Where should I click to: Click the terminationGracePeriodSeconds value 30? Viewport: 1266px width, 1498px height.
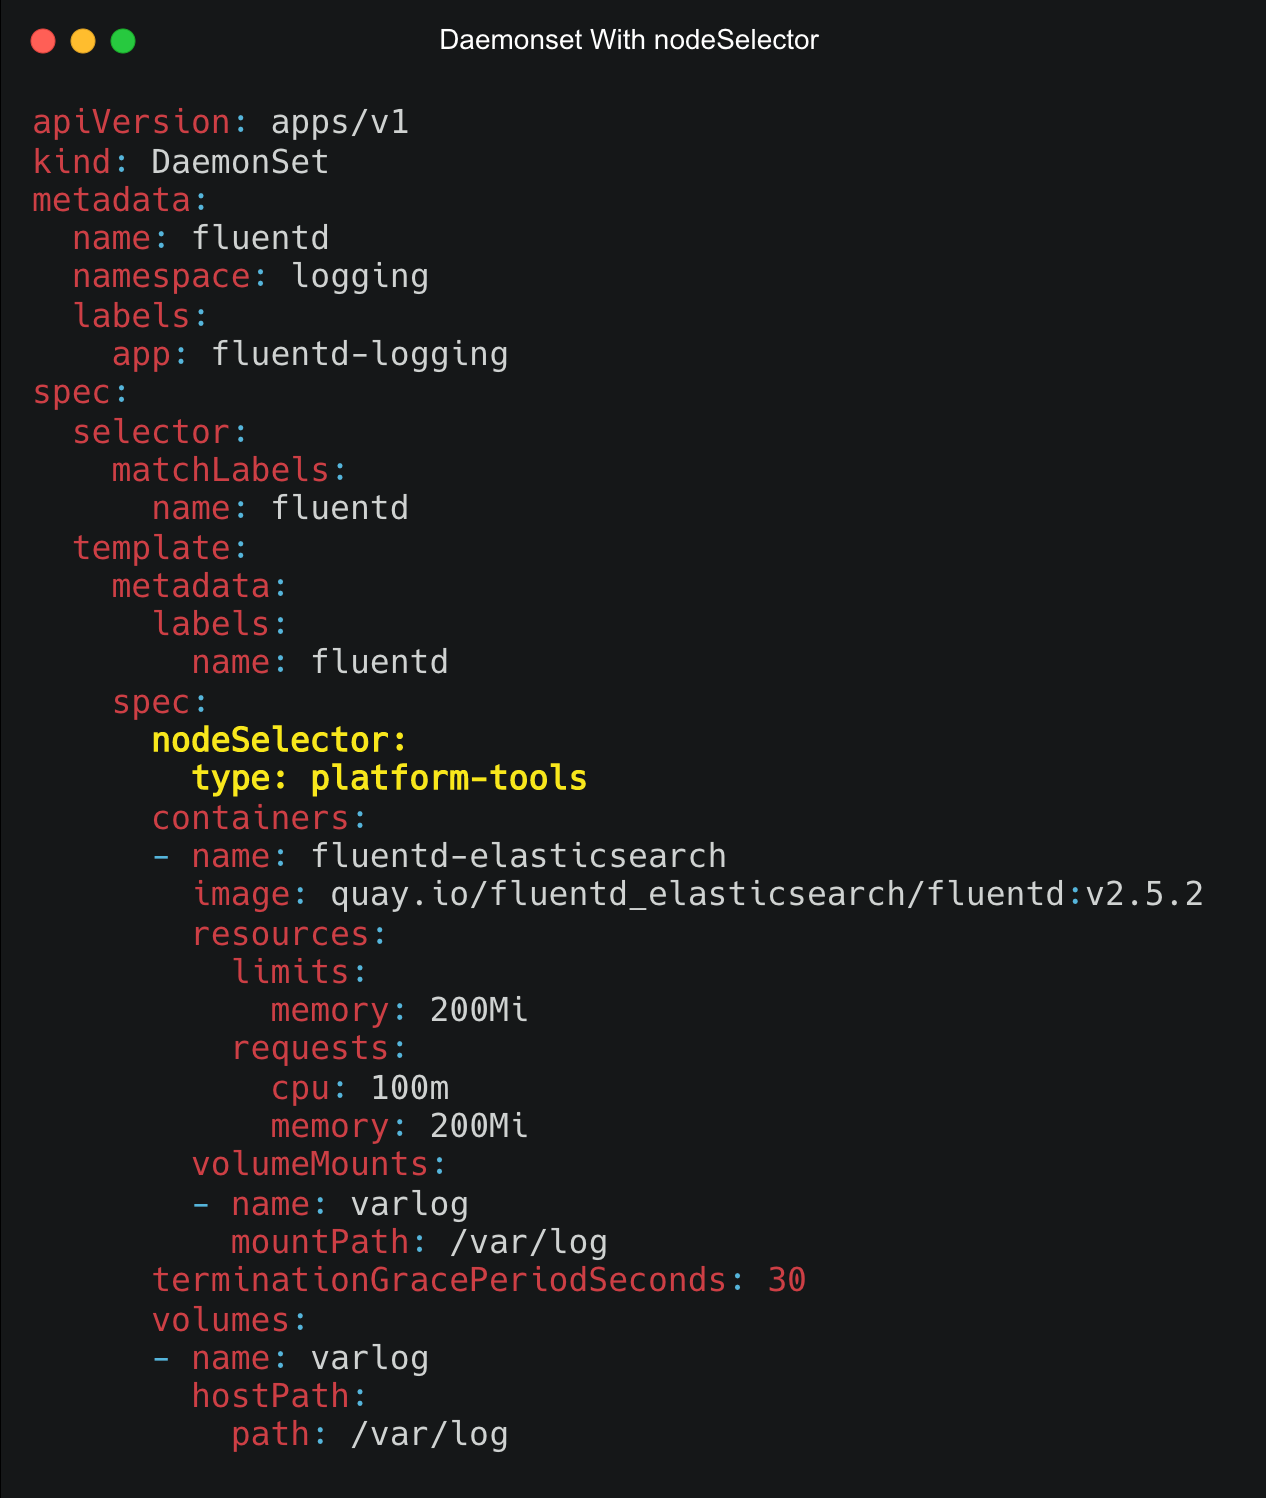pos(787,1280)
